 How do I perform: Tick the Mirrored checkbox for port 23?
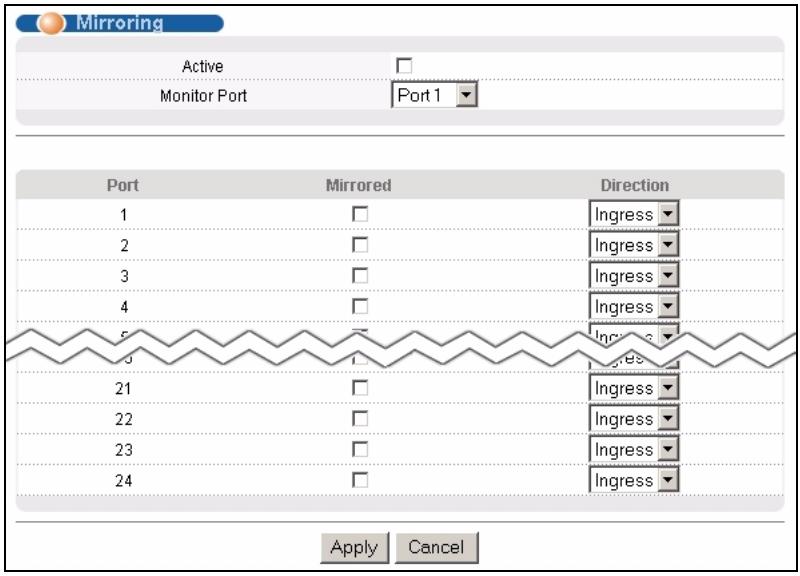(x=360, y=449)
